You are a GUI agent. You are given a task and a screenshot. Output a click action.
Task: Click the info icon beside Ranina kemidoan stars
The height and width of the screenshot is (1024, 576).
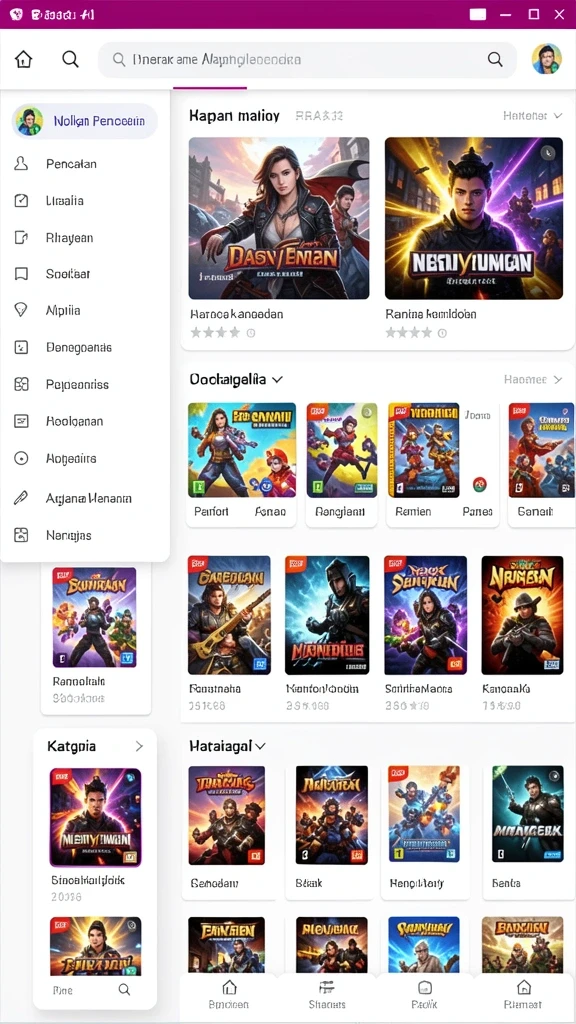(x=442, y=333)
